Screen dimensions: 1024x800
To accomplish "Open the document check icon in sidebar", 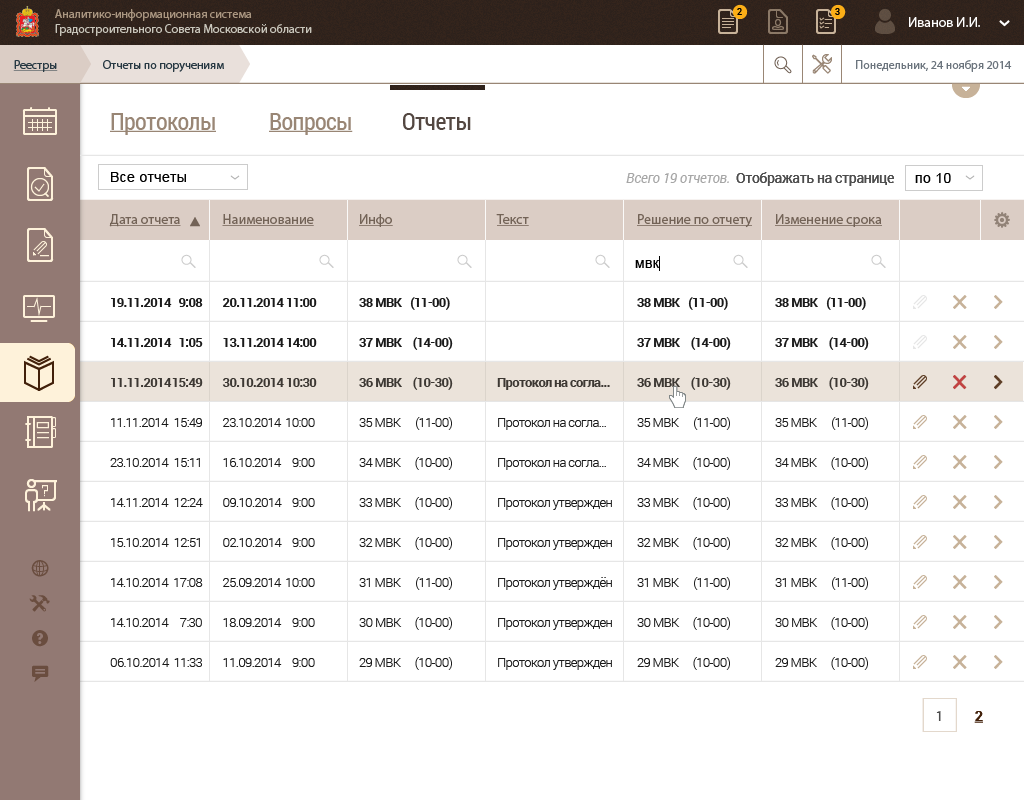I will tap(39, 184).
